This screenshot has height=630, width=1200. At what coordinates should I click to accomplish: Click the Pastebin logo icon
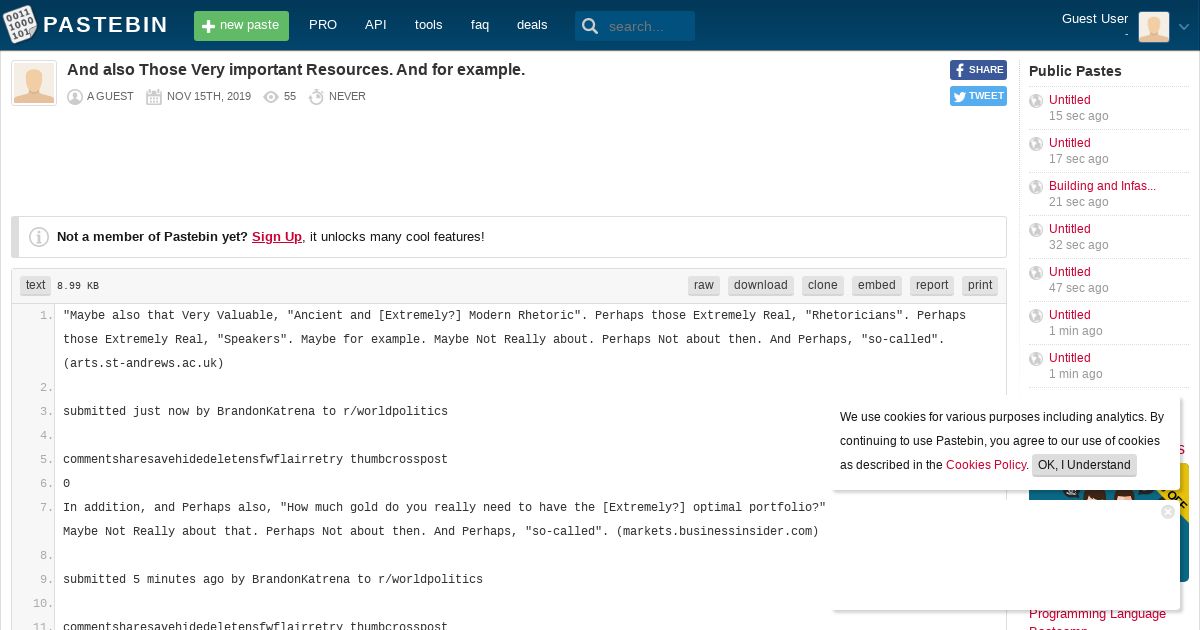[20, 25]
